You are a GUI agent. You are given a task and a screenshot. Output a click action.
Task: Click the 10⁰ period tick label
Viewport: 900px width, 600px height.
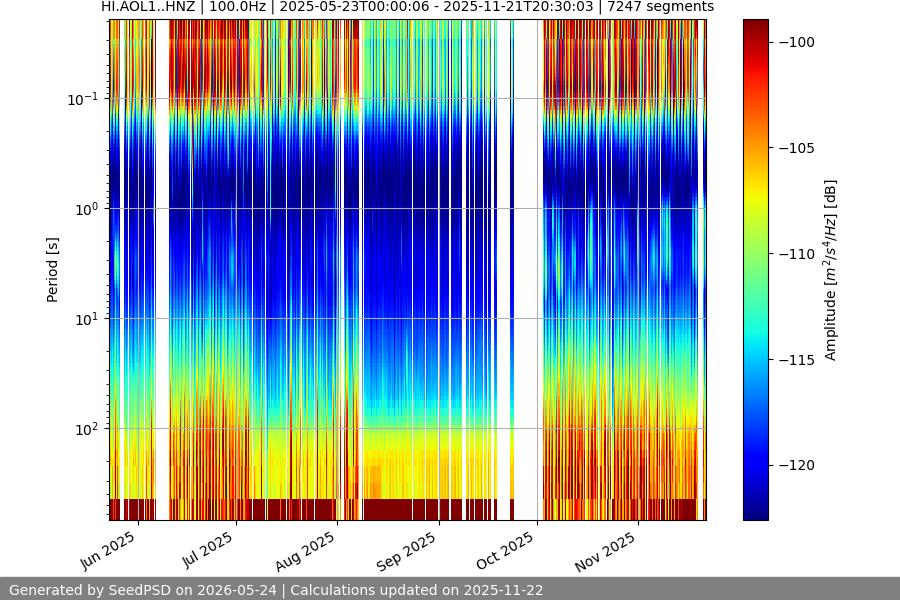coord(86,209)
